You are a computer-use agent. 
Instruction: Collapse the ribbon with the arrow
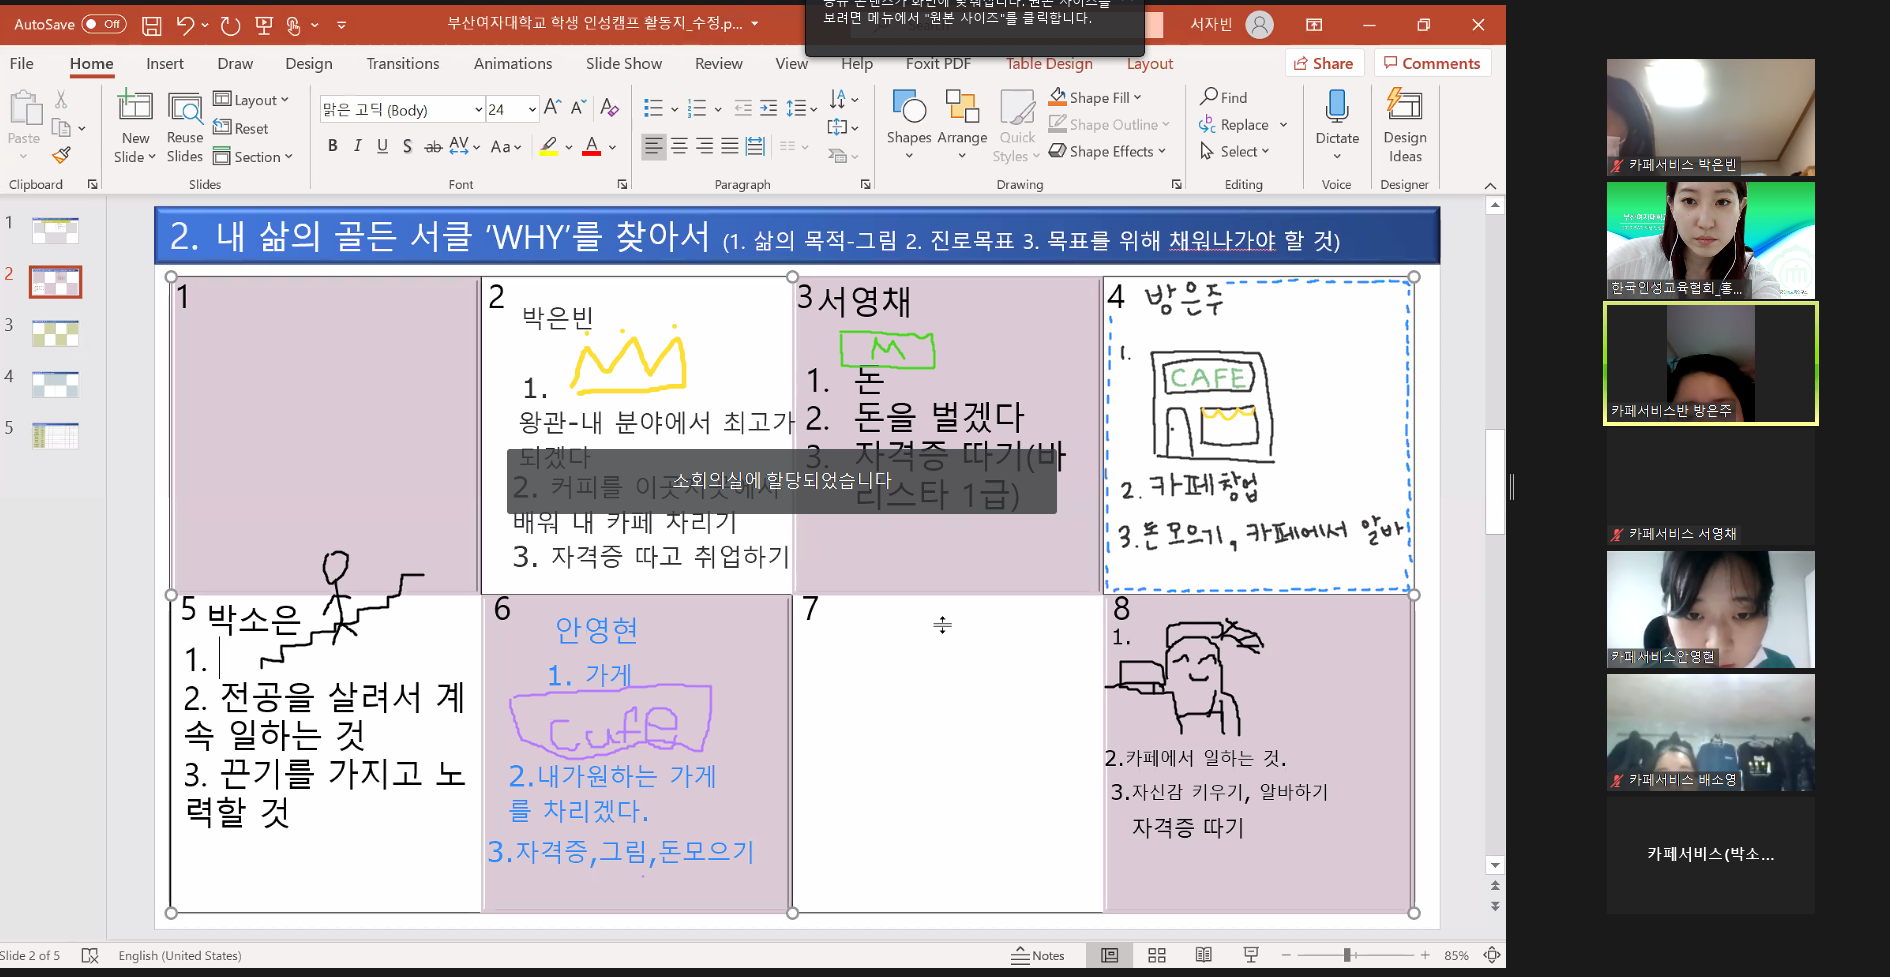(1490, 185)
